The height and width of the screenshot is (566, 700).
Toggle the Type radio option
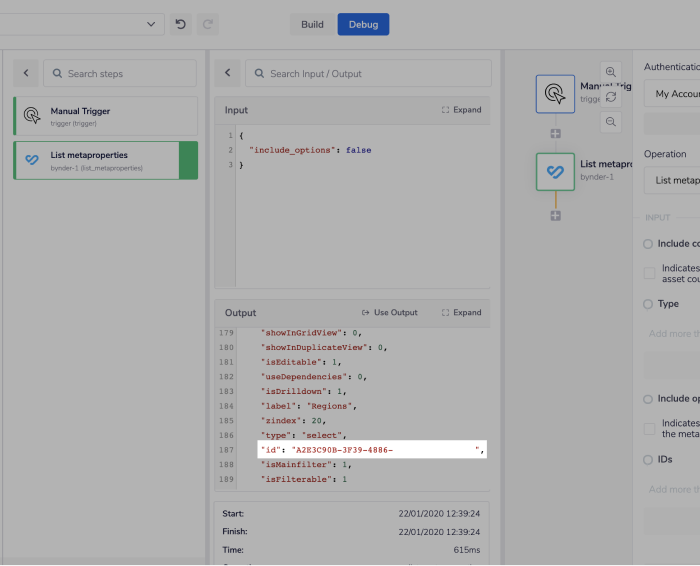click(x=648, y=304)
